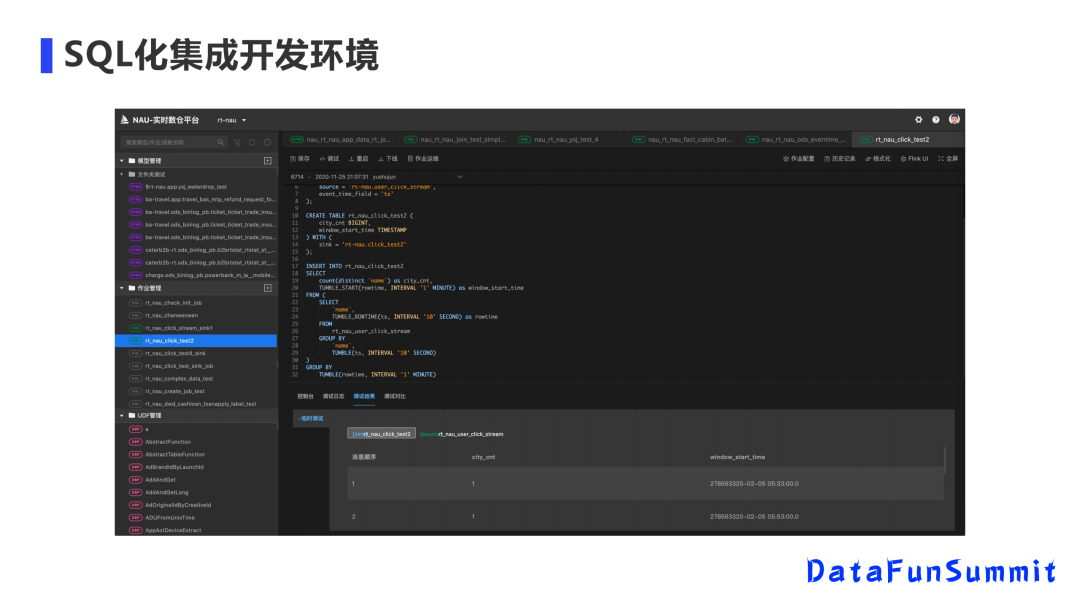Screen dimensions: 1080x608
Task: Click the locate target icon in sidebar toolbar
Action: click(267, 143)
